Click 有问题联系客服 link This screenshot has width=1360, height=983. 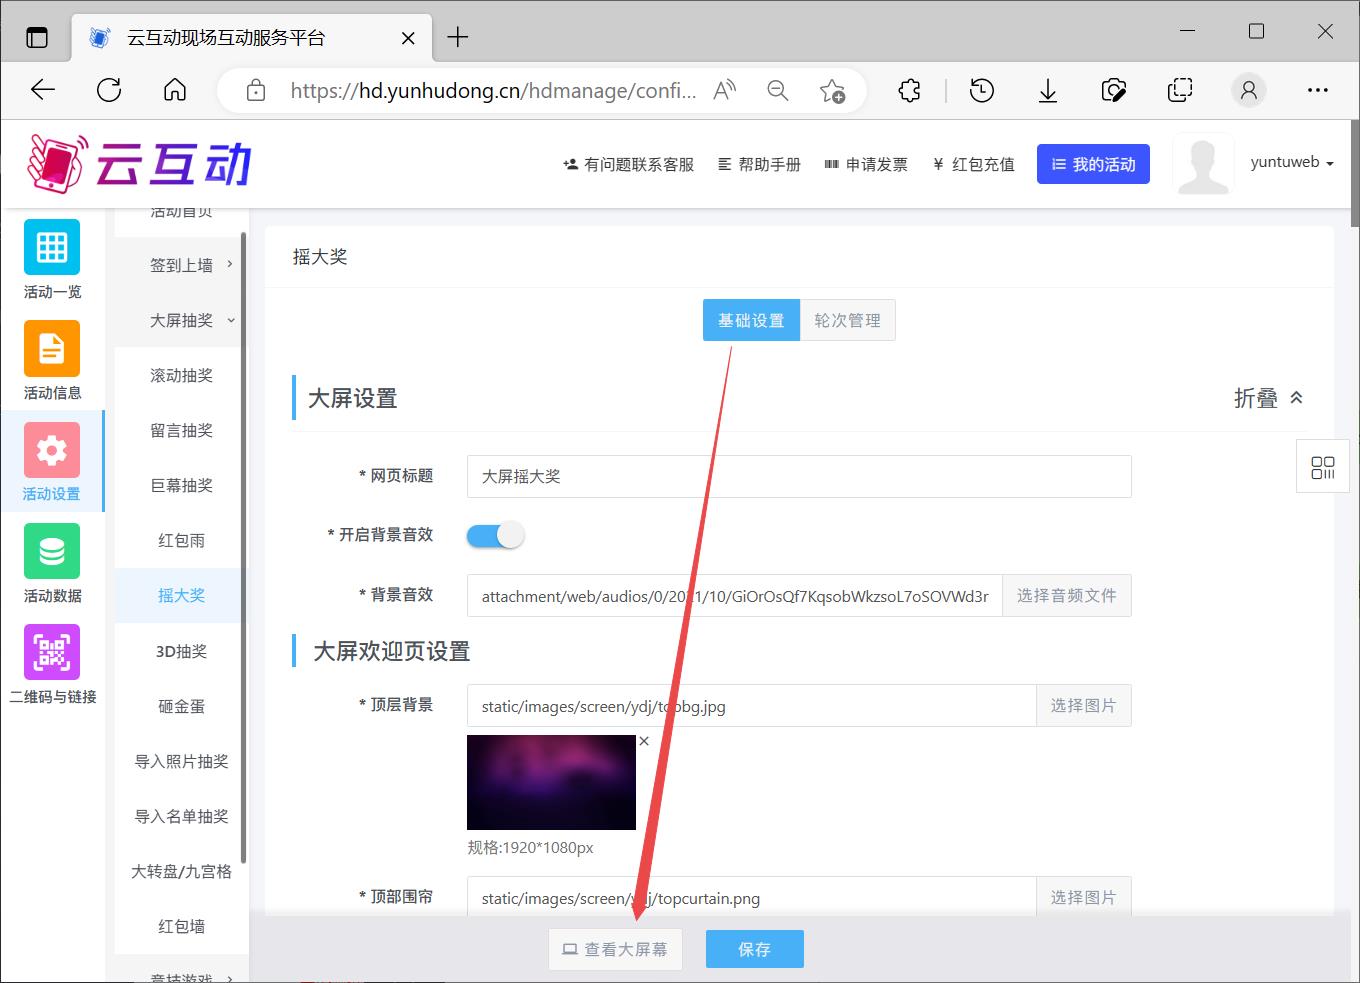tap(628, 164)
